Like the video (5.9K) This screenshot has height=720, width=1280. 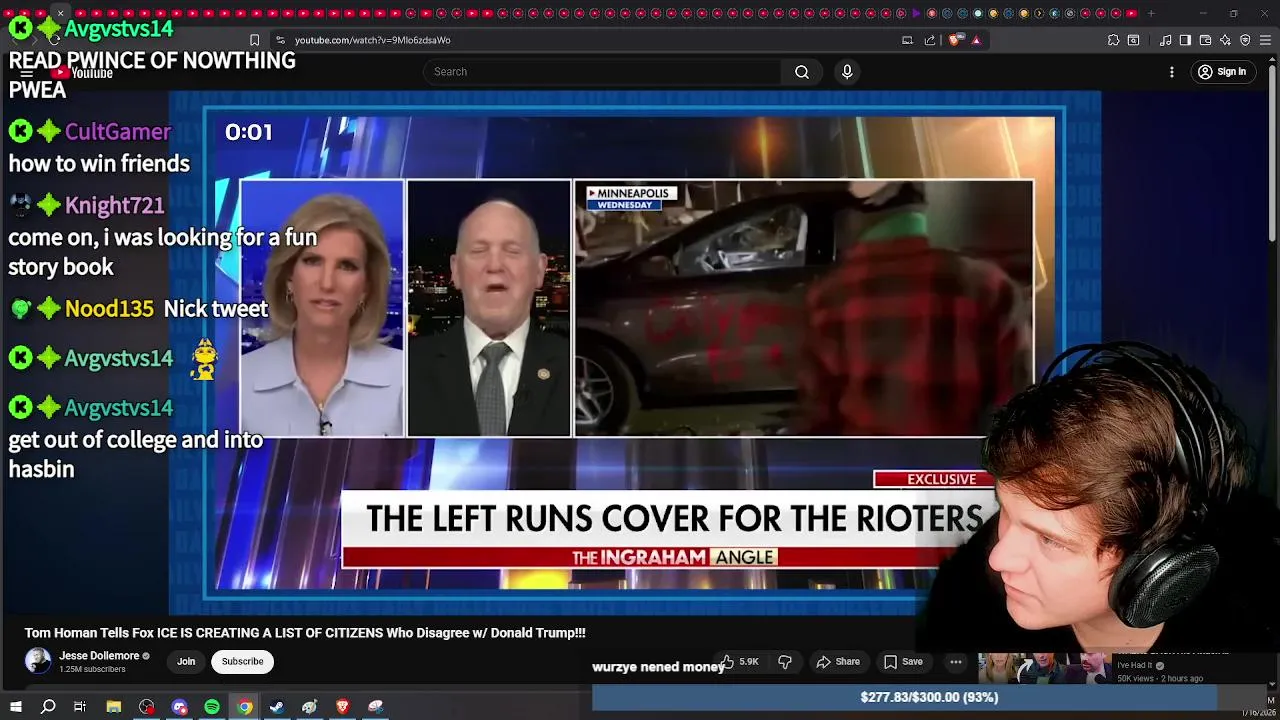click(739, 662)
